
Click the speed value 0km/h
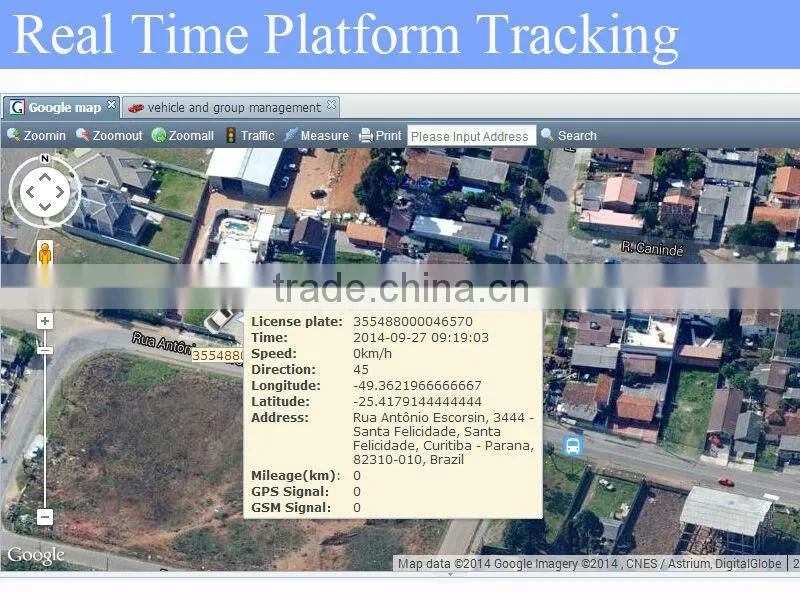tap(372, 354)
